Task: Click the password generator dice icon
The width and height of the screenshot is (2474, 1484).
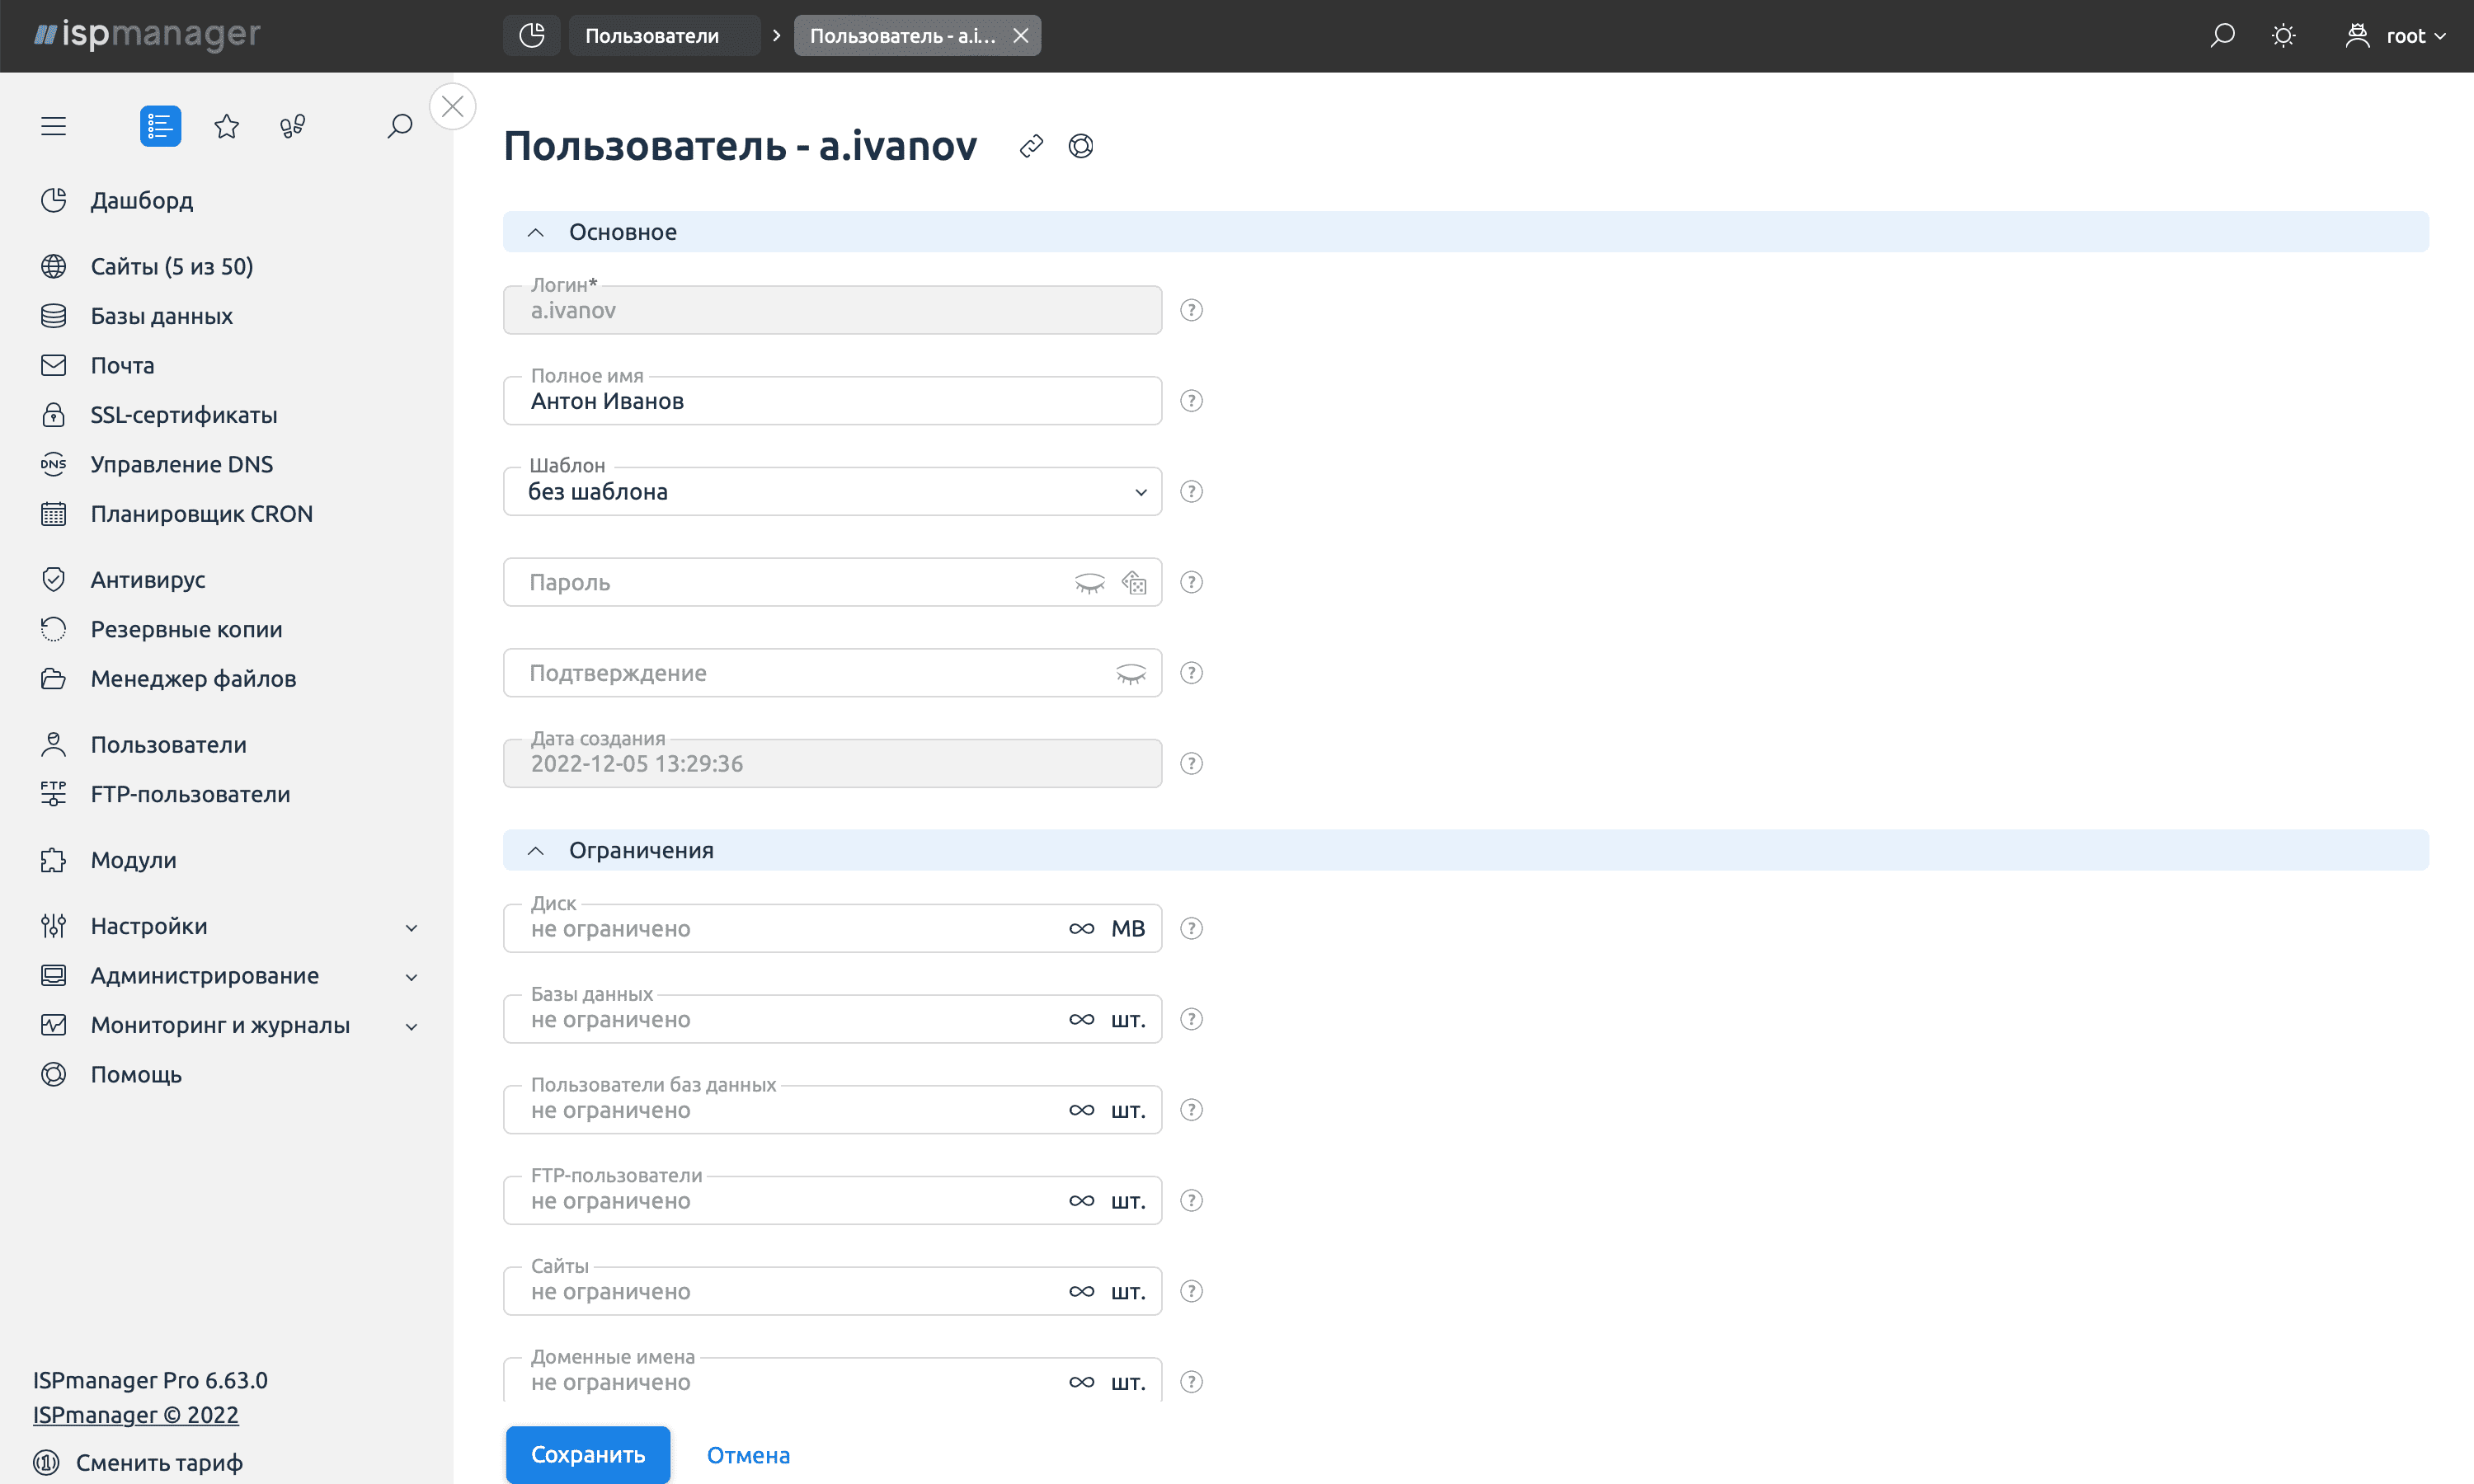Action: [x=1134, y=582]
